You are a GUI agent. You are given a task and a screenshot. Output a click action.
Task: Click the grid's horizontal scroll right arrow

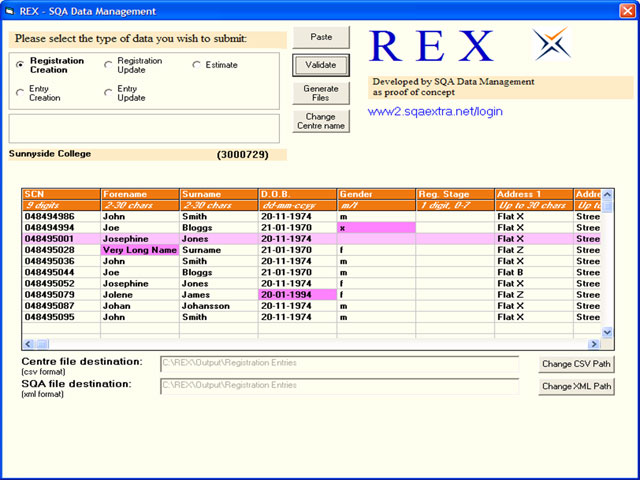point(593,344)
